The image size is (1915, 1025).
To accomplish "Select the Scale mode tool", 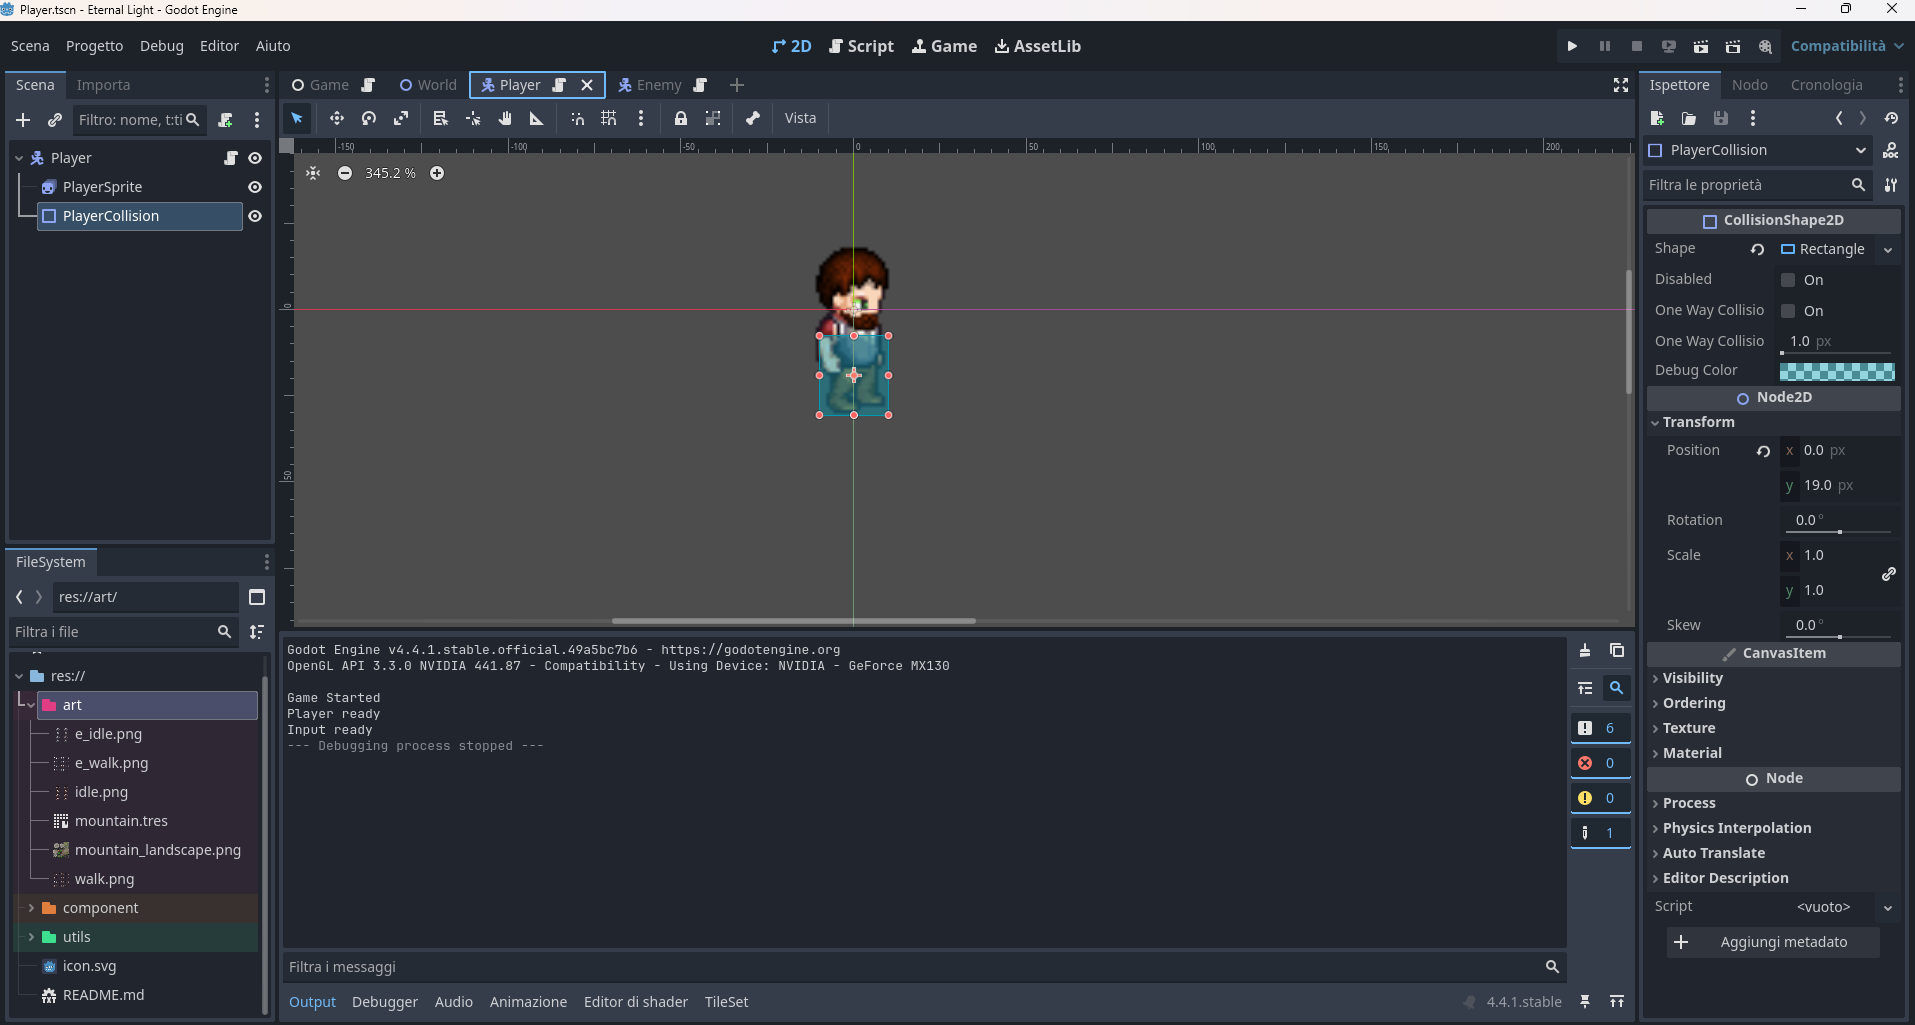I will point(401,118).
